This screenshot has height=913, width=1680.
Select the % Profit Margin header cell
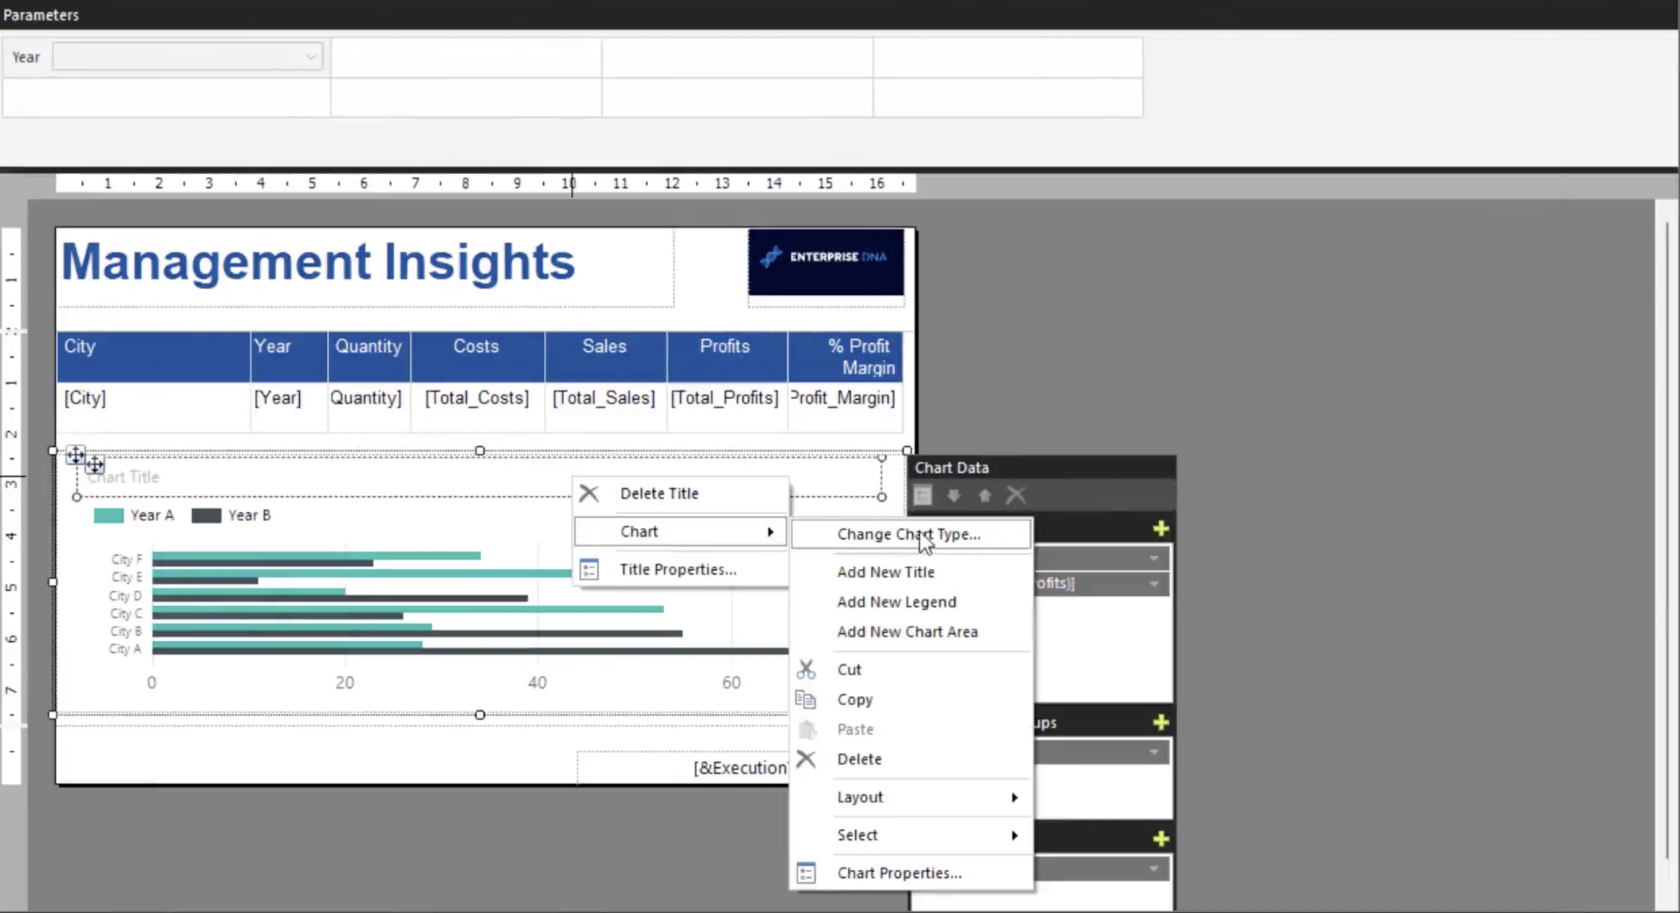pyautogui.click(x=845, y=357)
